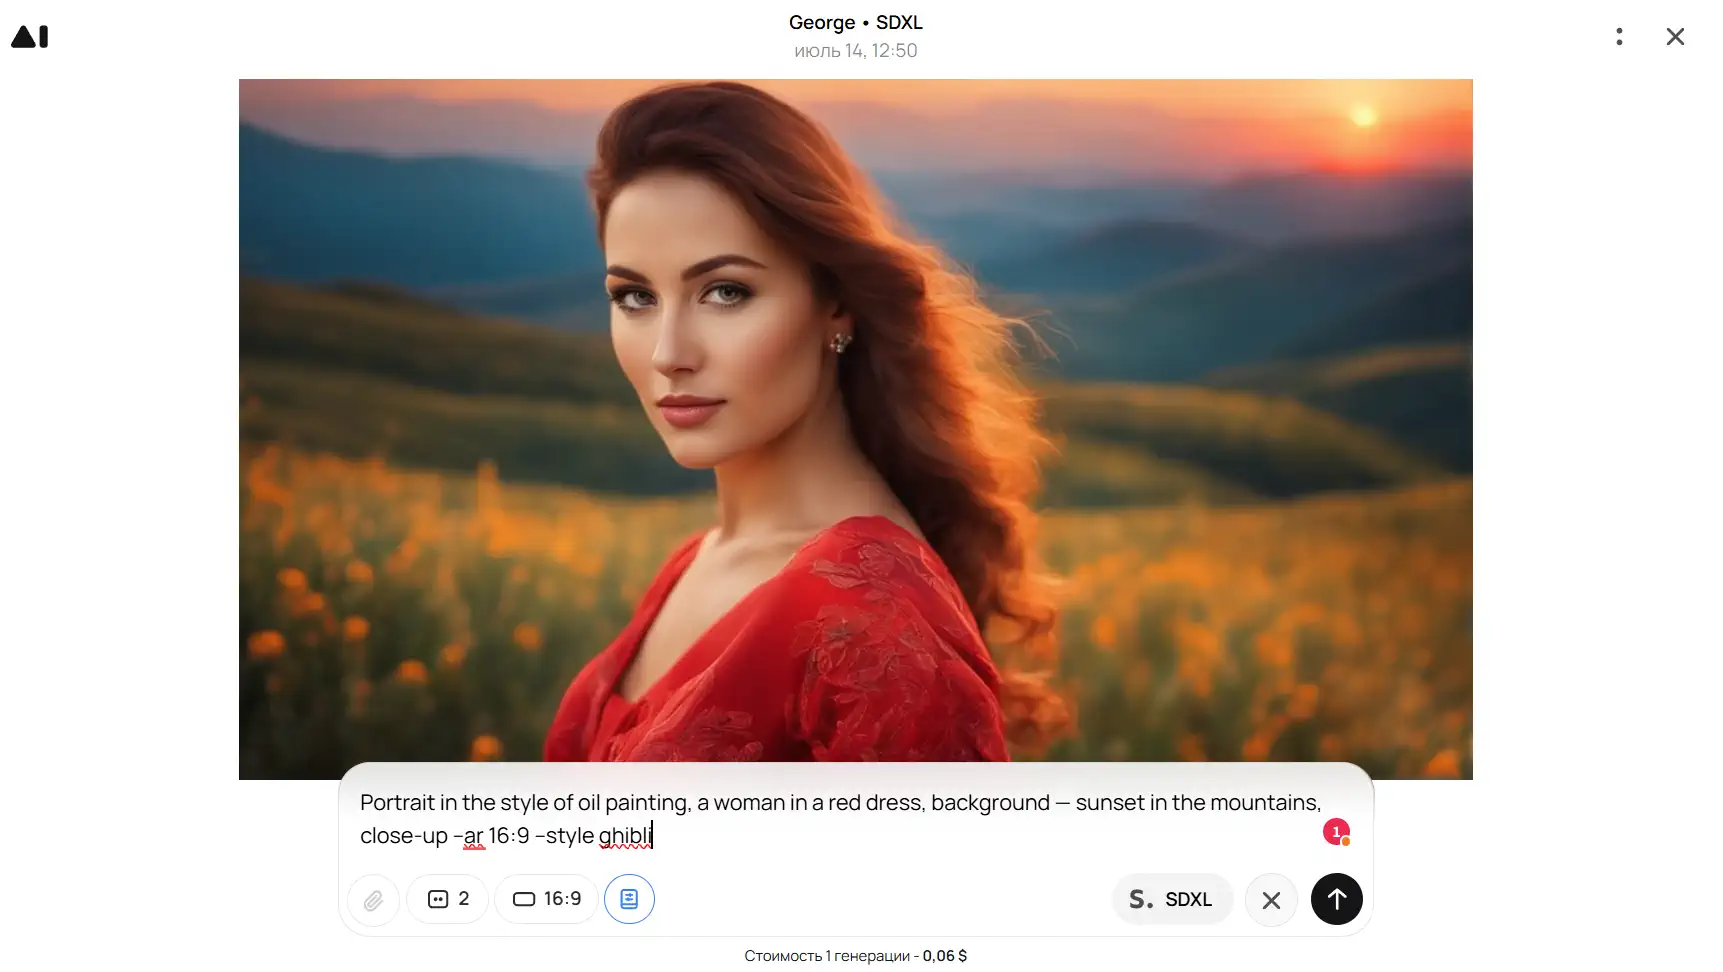Send the prompt with the black arrow button
Screen dimensions: 1723x972
[x=1337, y=899]
